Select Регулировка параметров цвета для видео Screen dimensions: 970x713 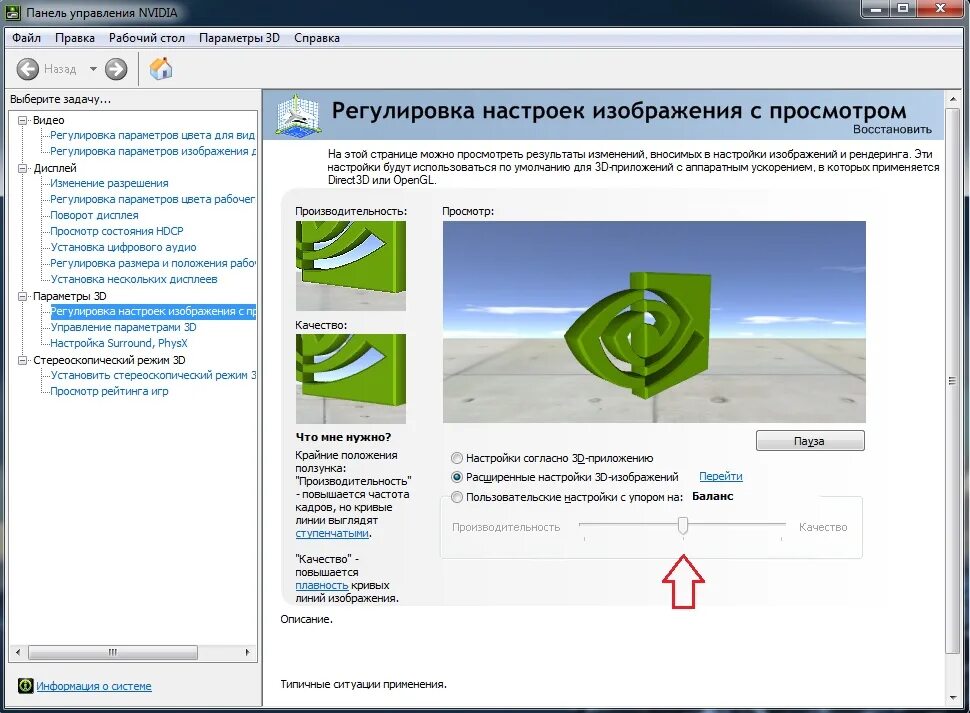pos(152,135)
